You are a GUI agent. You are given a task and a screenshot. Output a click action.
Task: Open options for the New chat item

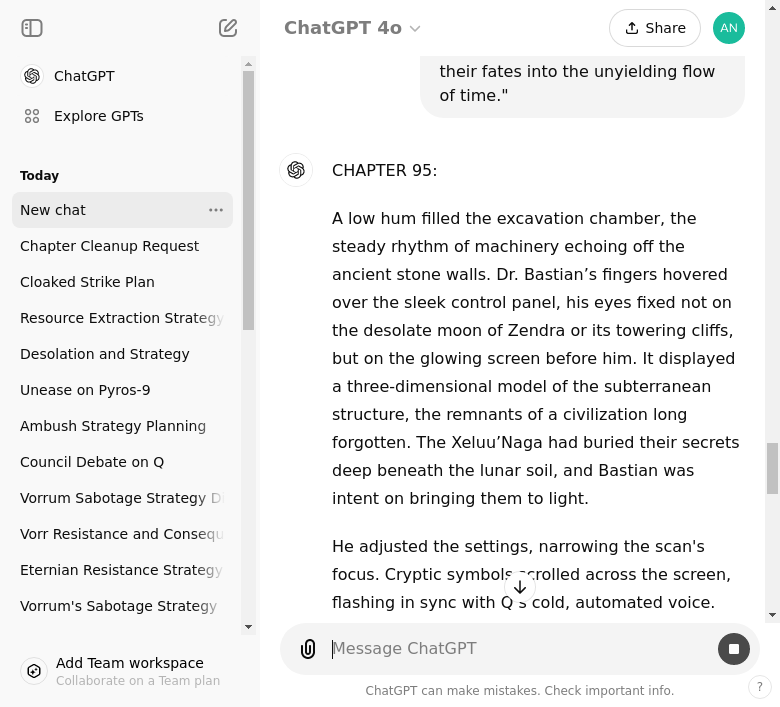[216, 210]
